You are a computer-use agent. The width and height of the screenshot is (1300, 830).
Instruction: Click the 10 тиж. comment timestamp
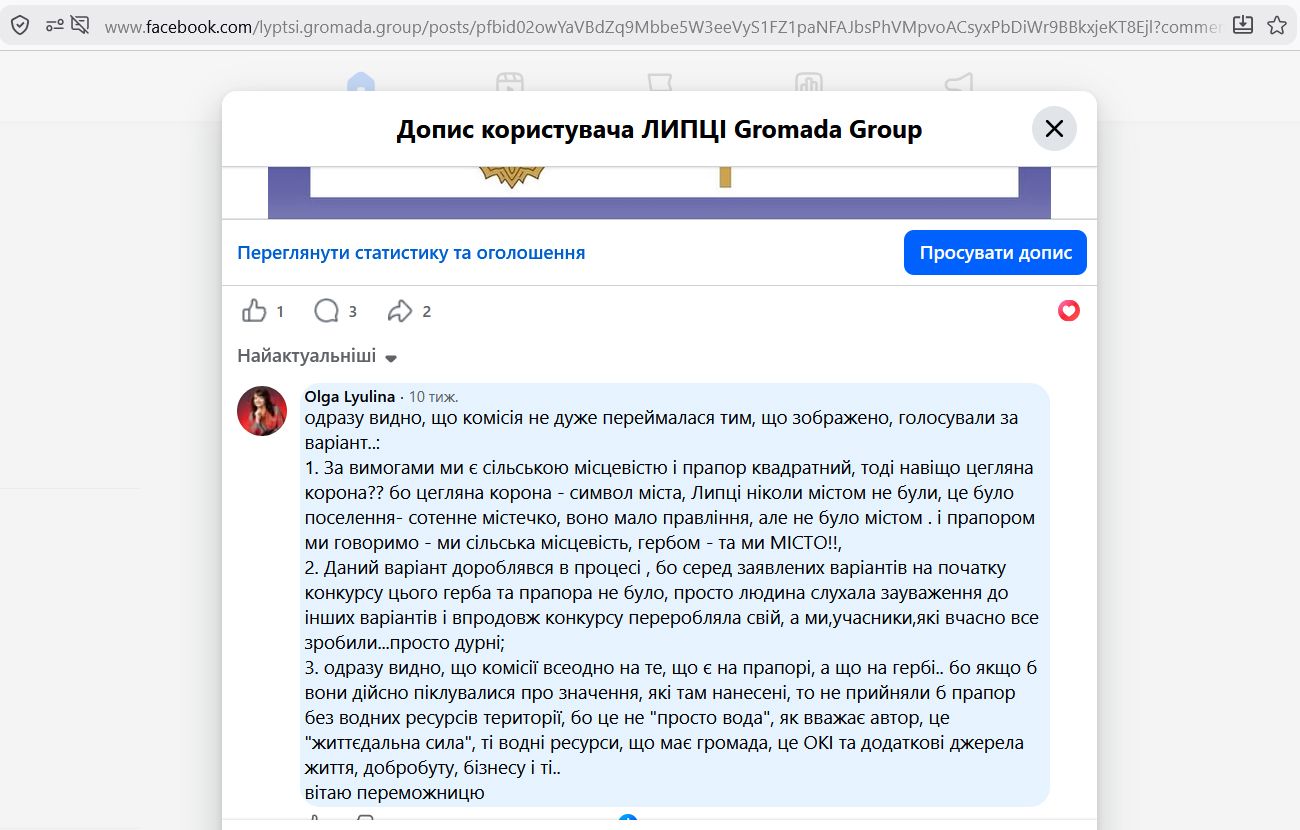434,397
